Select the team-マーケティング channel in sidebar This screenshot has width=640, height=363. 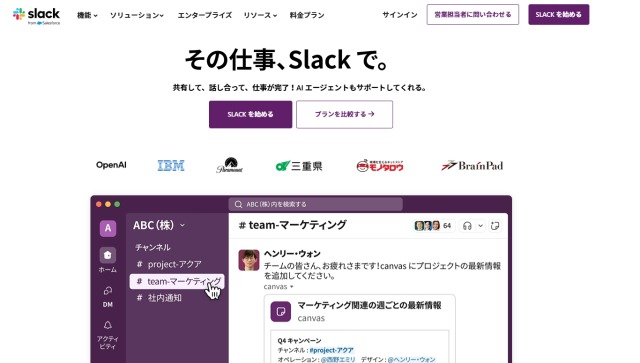(x=177, y=281)
